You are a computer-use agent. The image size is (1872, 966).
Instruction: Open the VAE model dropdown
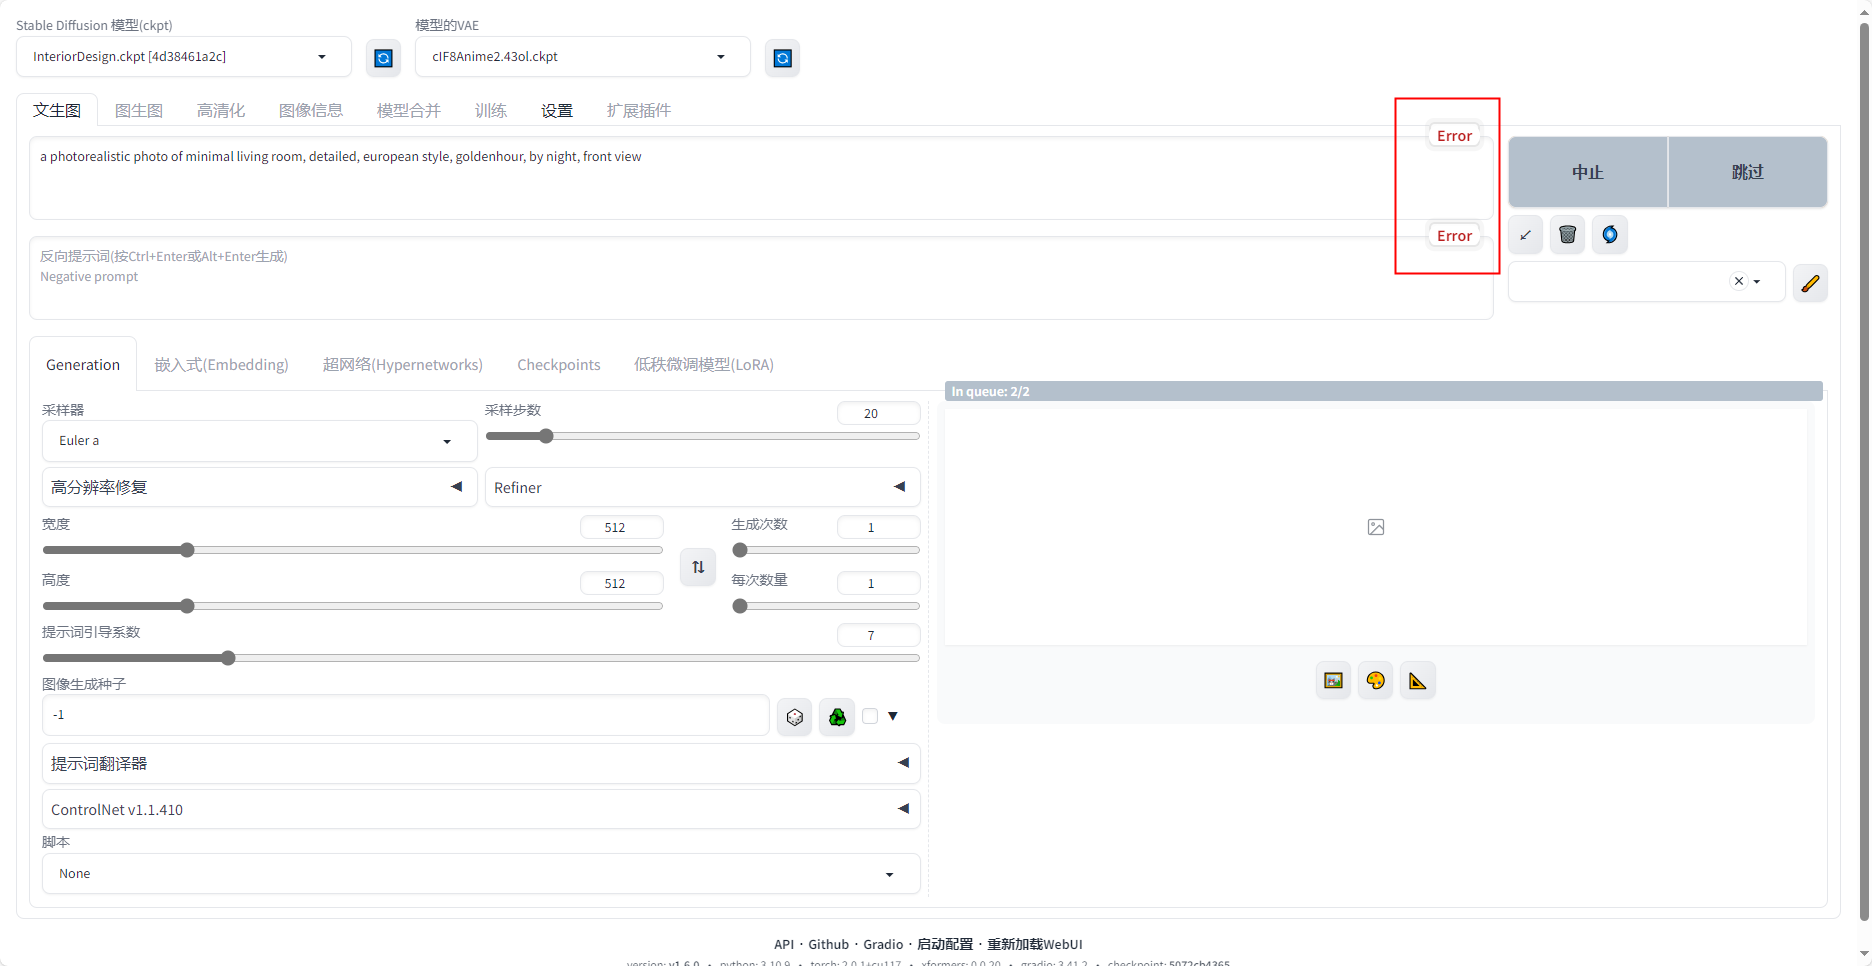click(x=583, y=57)
